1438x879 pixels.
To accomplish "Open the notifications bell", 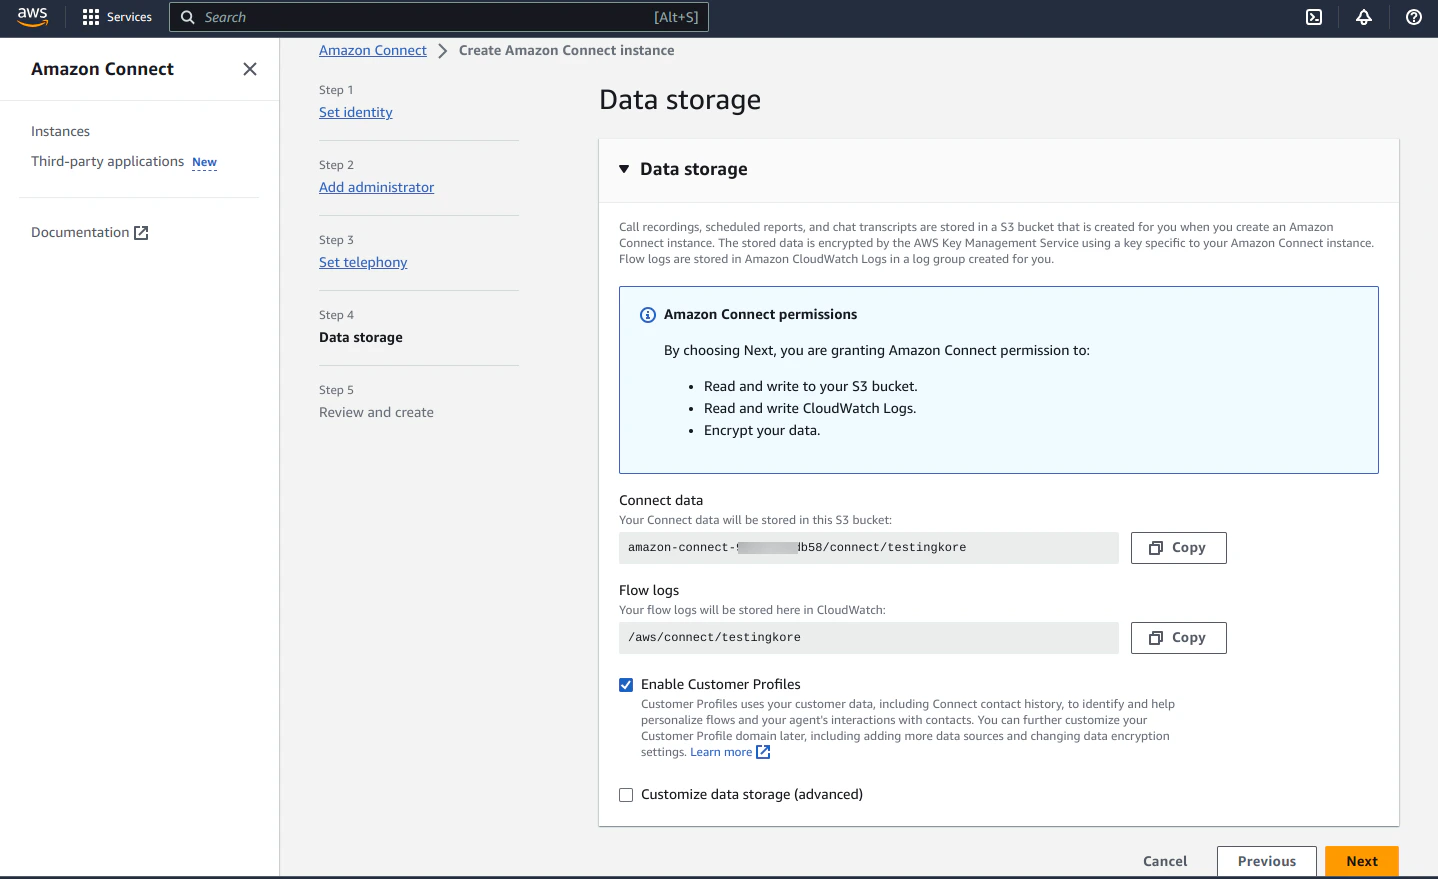I will click(x=1363, y=17).
